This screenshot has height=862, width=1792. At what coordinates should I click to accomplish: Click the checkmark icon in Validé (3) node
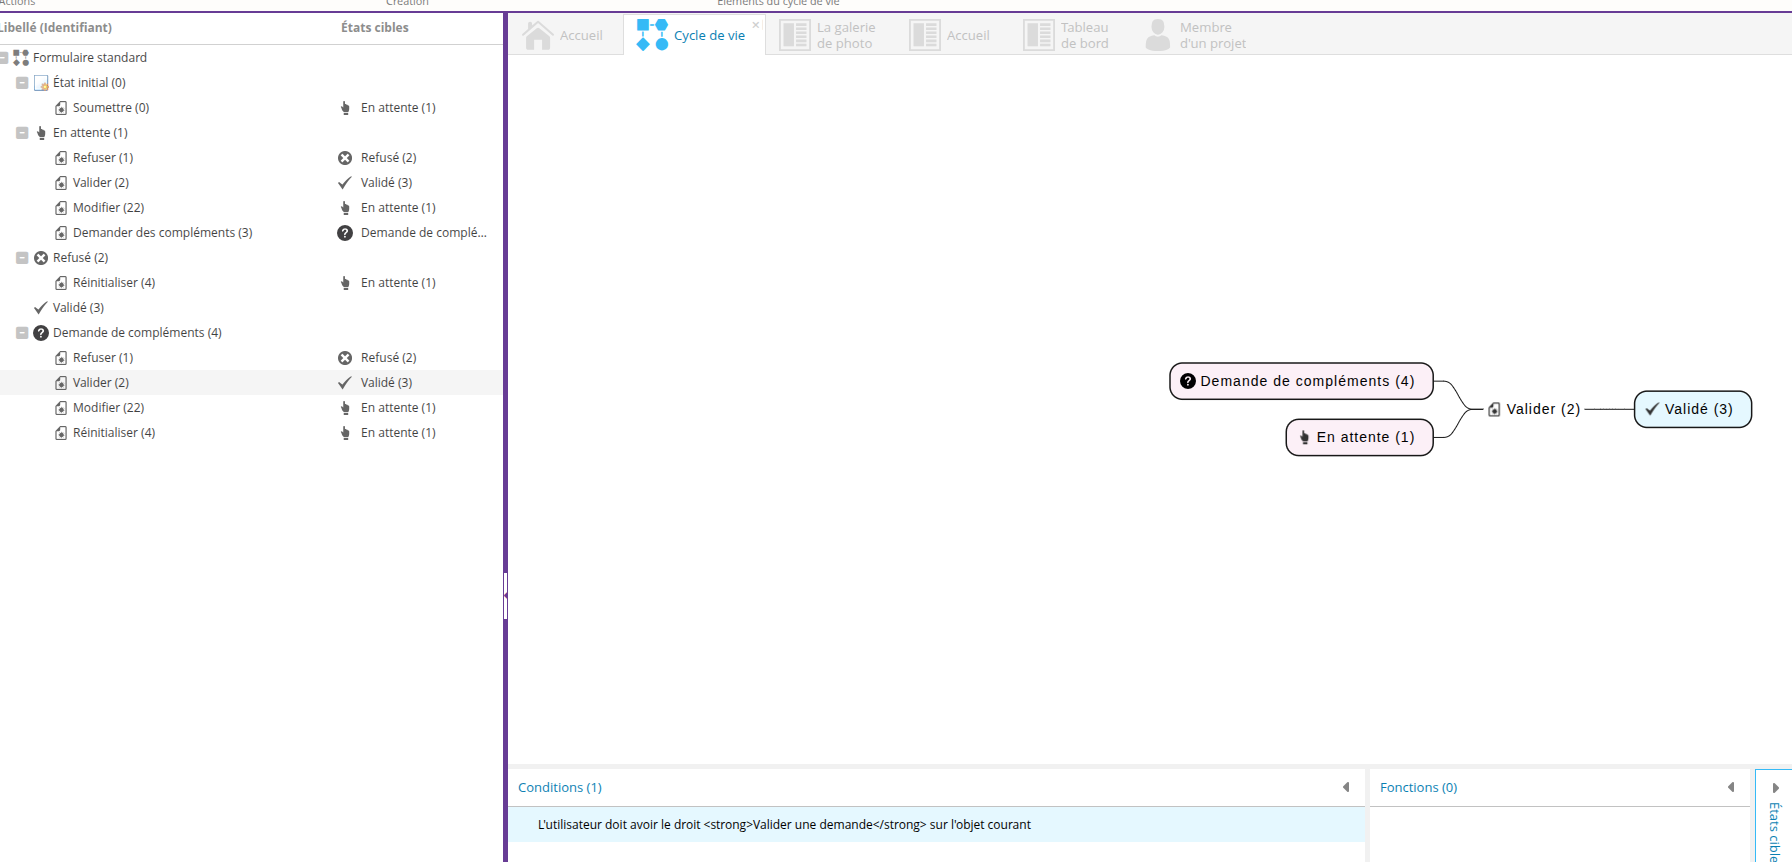(1652, 409)
